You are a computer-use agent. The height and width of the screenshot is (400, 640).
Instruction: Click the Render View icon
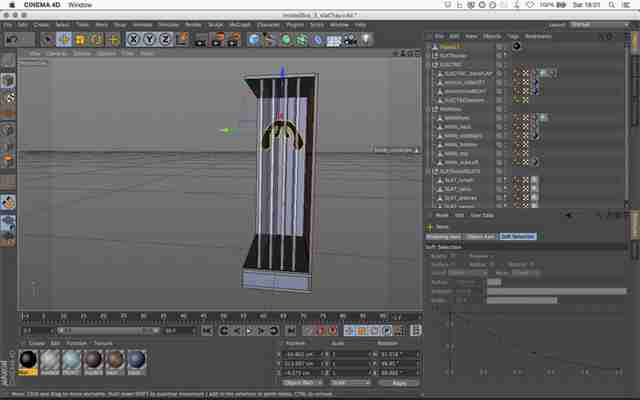click(200, 40)
